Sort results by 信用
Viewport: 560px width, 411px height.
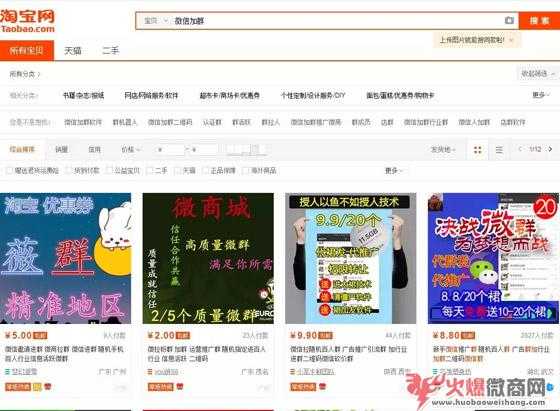coord(94,149)
